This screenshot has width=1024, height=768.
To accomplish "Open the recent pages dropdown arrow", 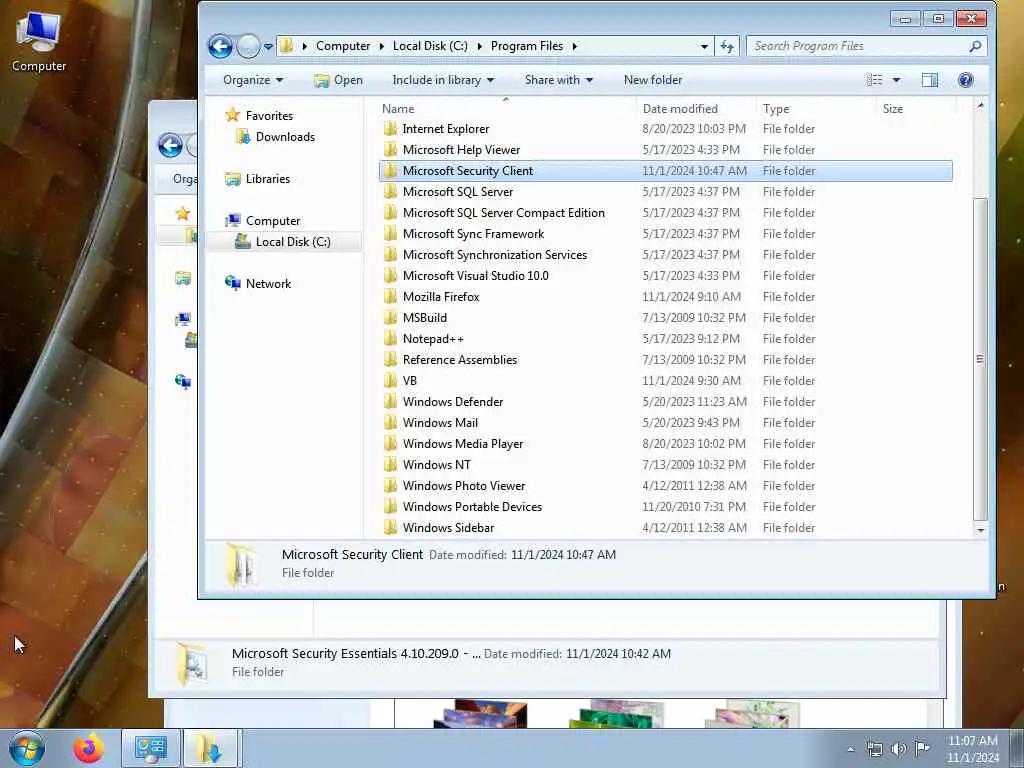I will (268, 46).
